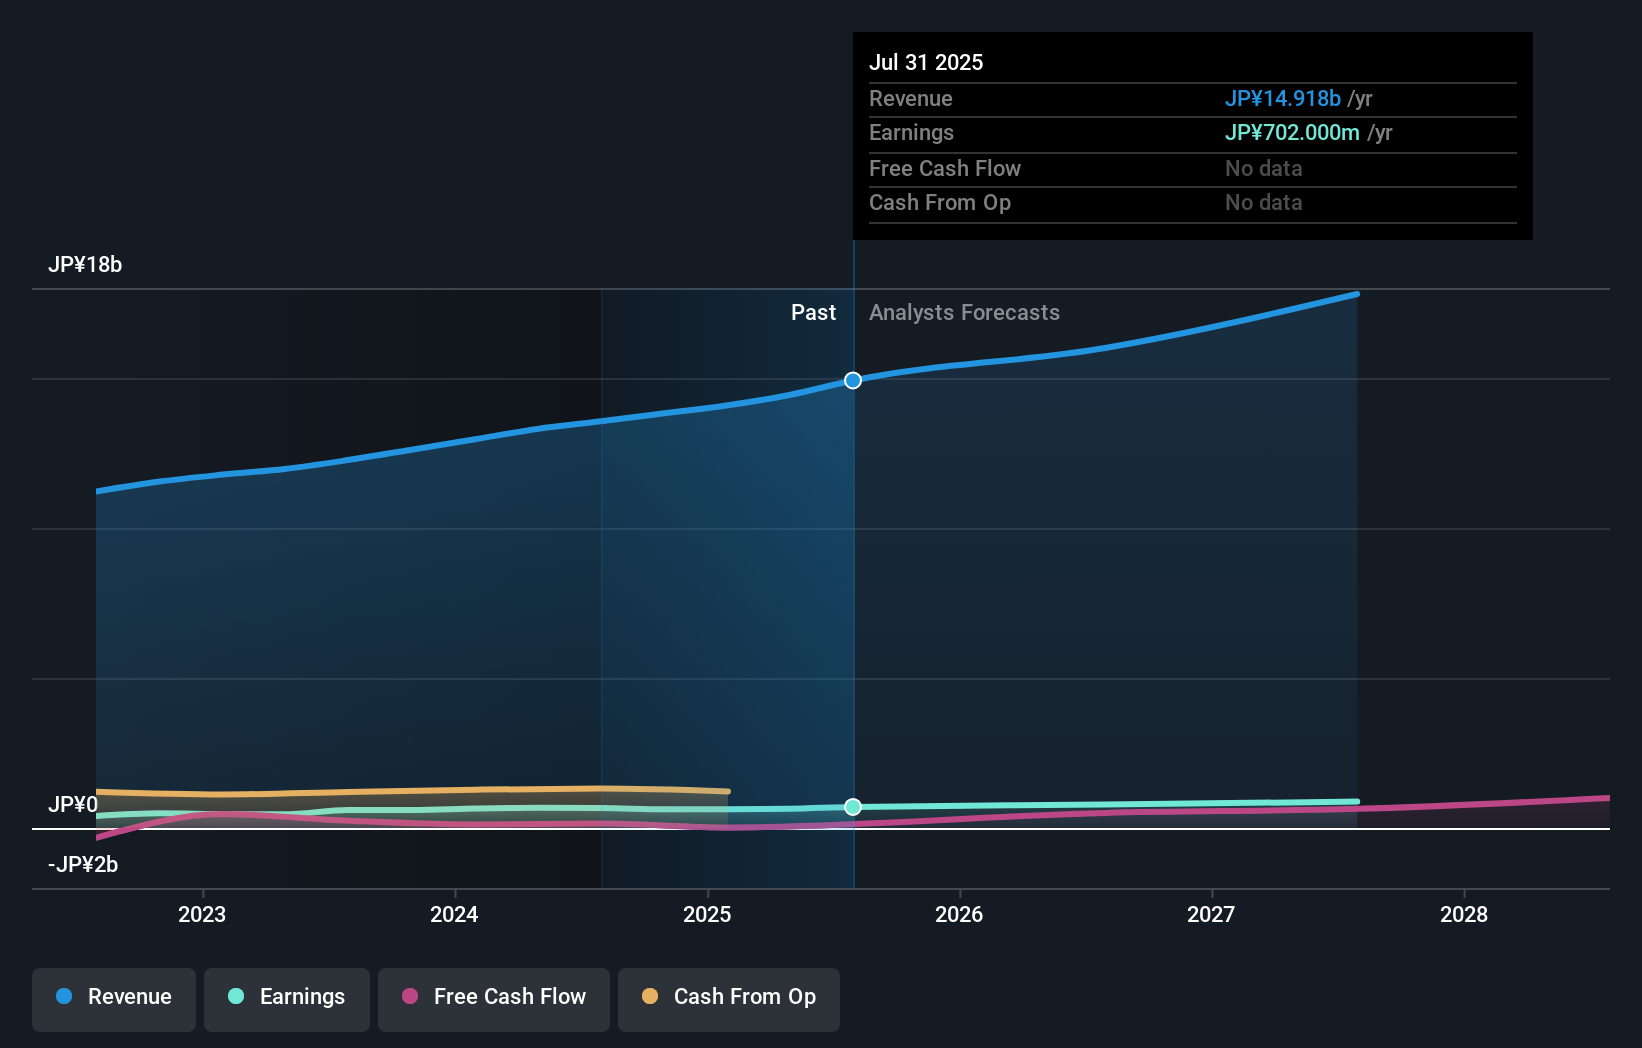Click the orange Cash From Op legend dot
Viewport: 1642px width, 1048px height.
(x=650, y=997)
